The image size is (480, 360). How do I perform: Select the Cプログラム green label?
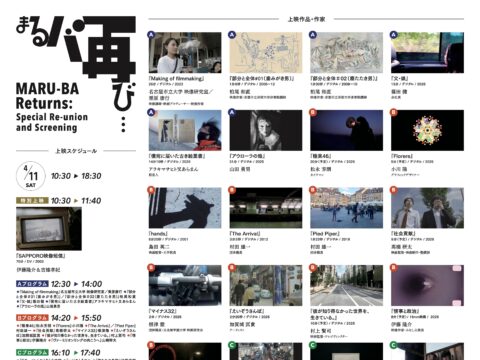pyautogui.click(x=32, y=353)
